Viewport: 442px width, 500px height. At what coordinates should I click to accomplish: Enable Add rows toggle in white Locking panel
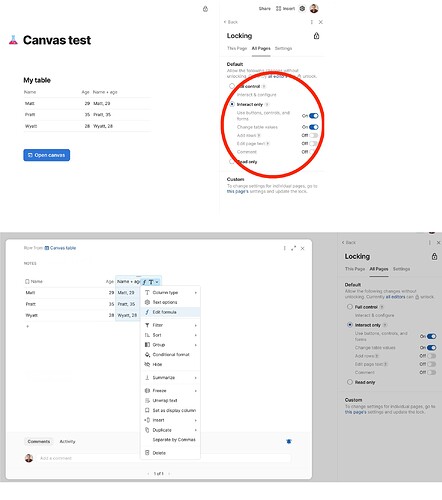pyautogui.click(x=314, y=135)
